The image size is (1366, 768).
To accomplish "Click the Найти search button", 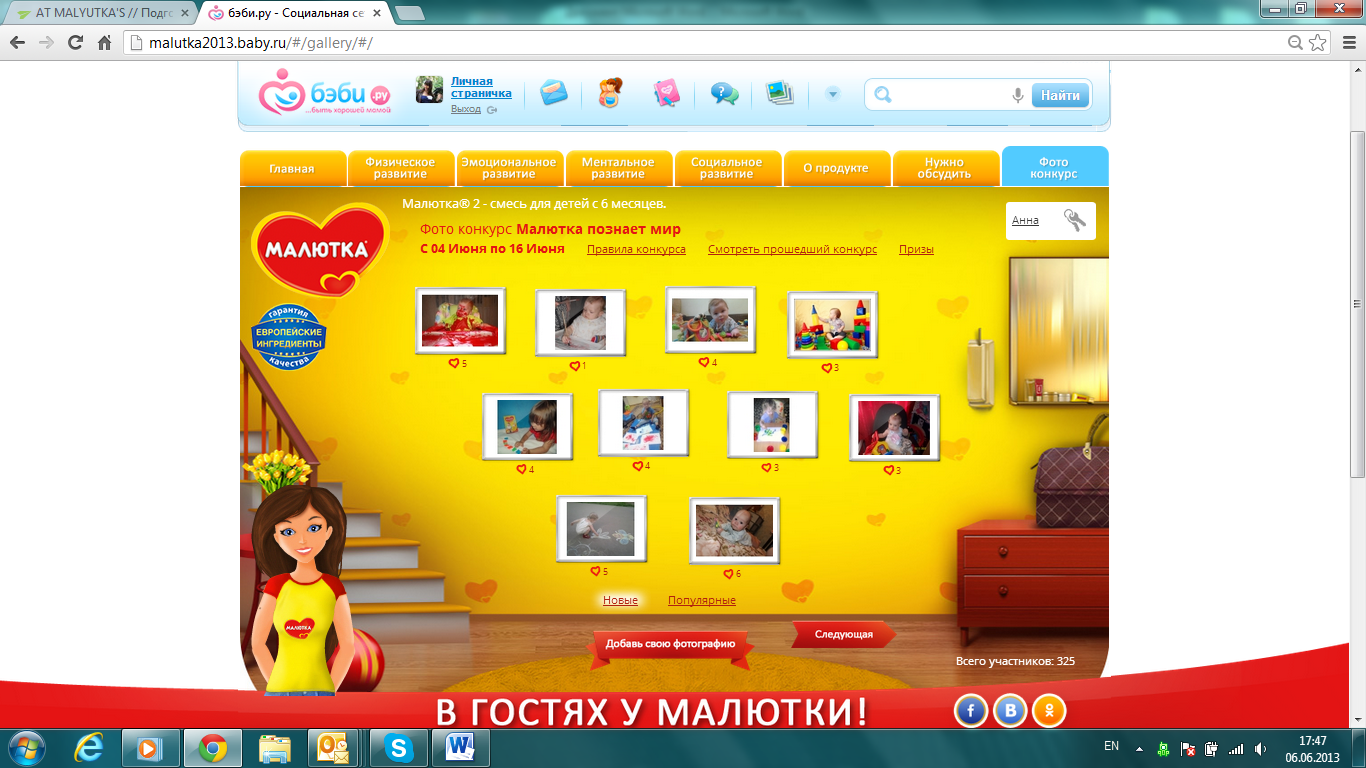I will pyautogui.click(x=1060, y=95).
